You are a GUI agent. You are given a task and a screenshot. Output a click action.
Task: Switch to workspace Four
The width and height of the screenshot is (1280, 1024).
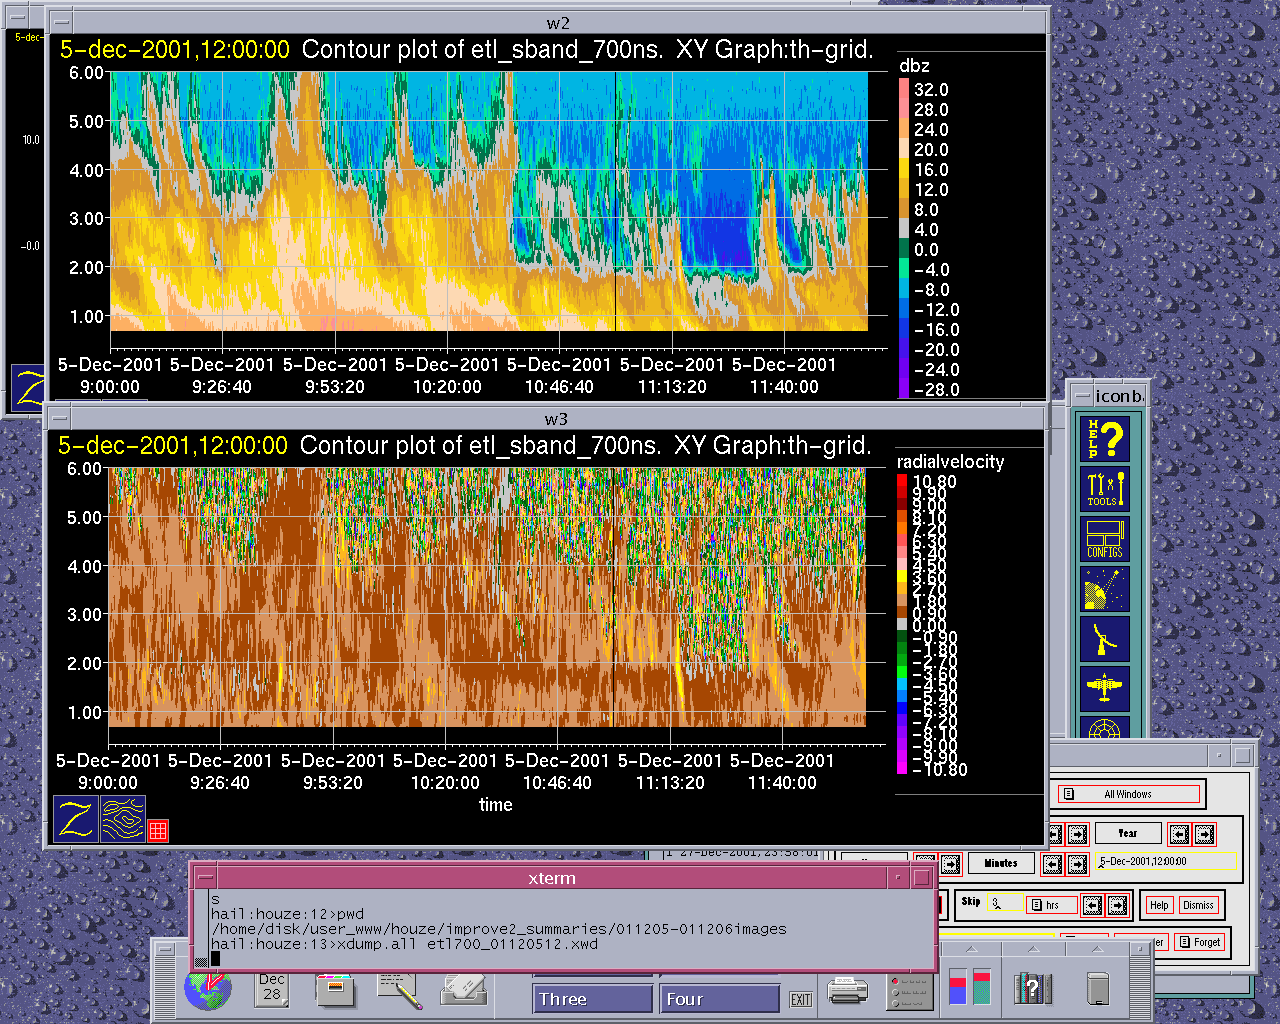click(719, 999)
